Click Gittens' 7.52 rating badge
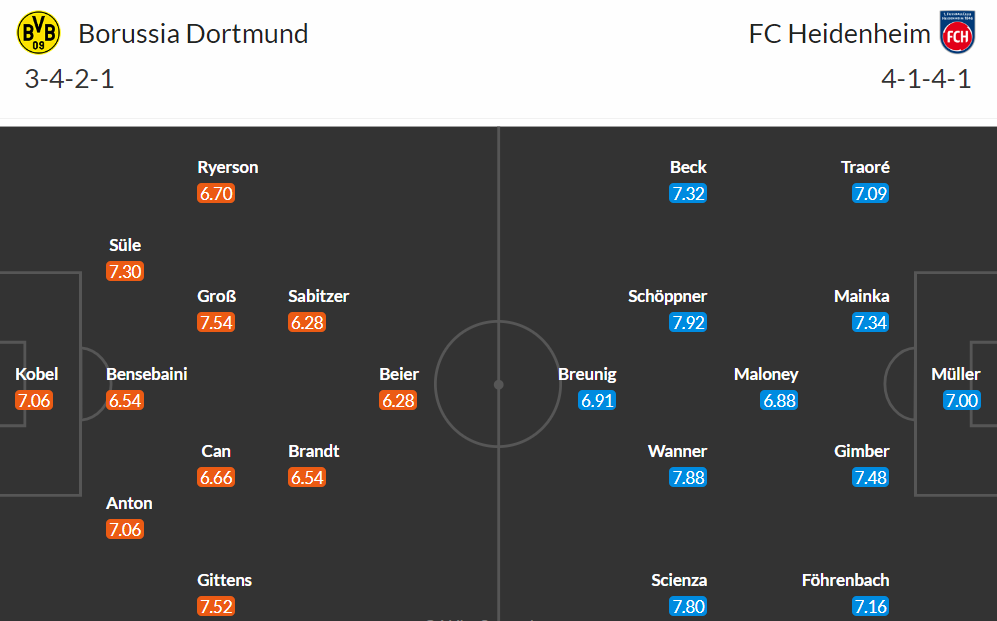Viewport: 997px width, 621px height. tap(216, 606)
